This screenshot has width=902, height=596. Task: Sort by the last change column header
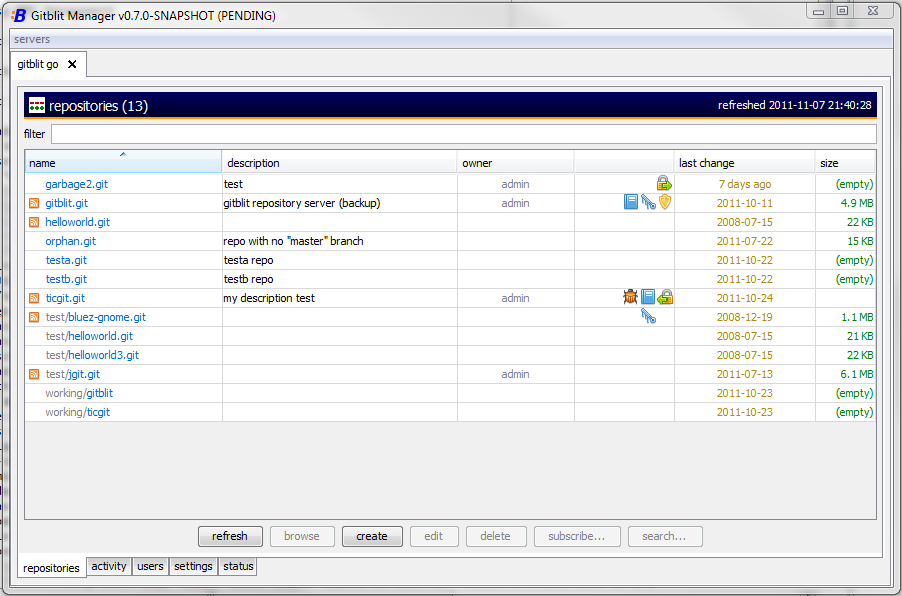(x=744, y=163)
